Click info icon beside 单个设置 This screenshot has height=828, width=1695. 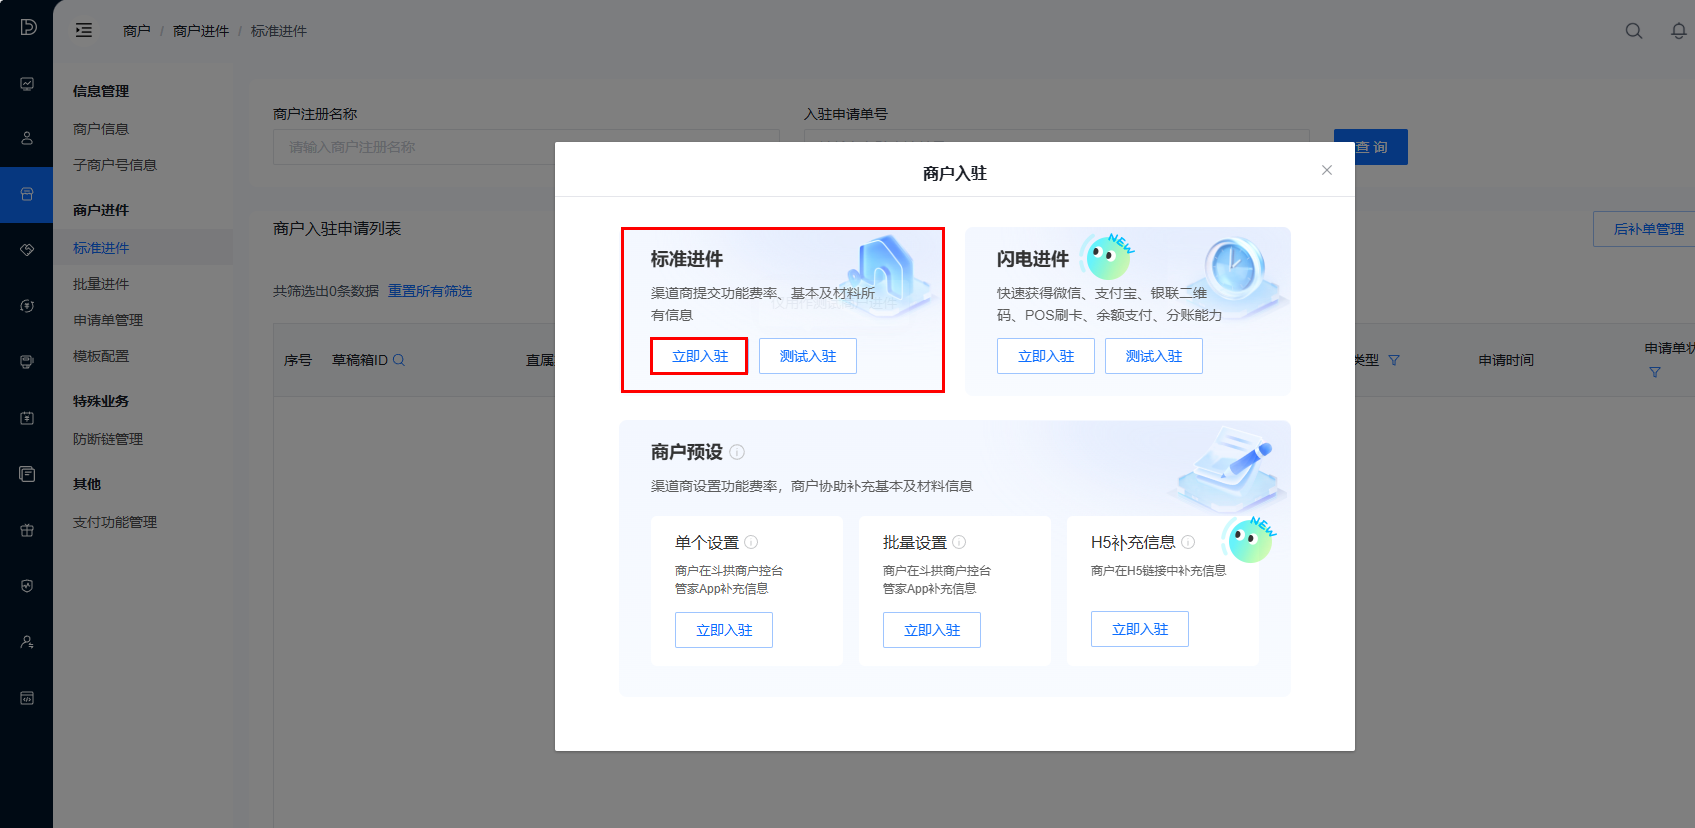751,542
